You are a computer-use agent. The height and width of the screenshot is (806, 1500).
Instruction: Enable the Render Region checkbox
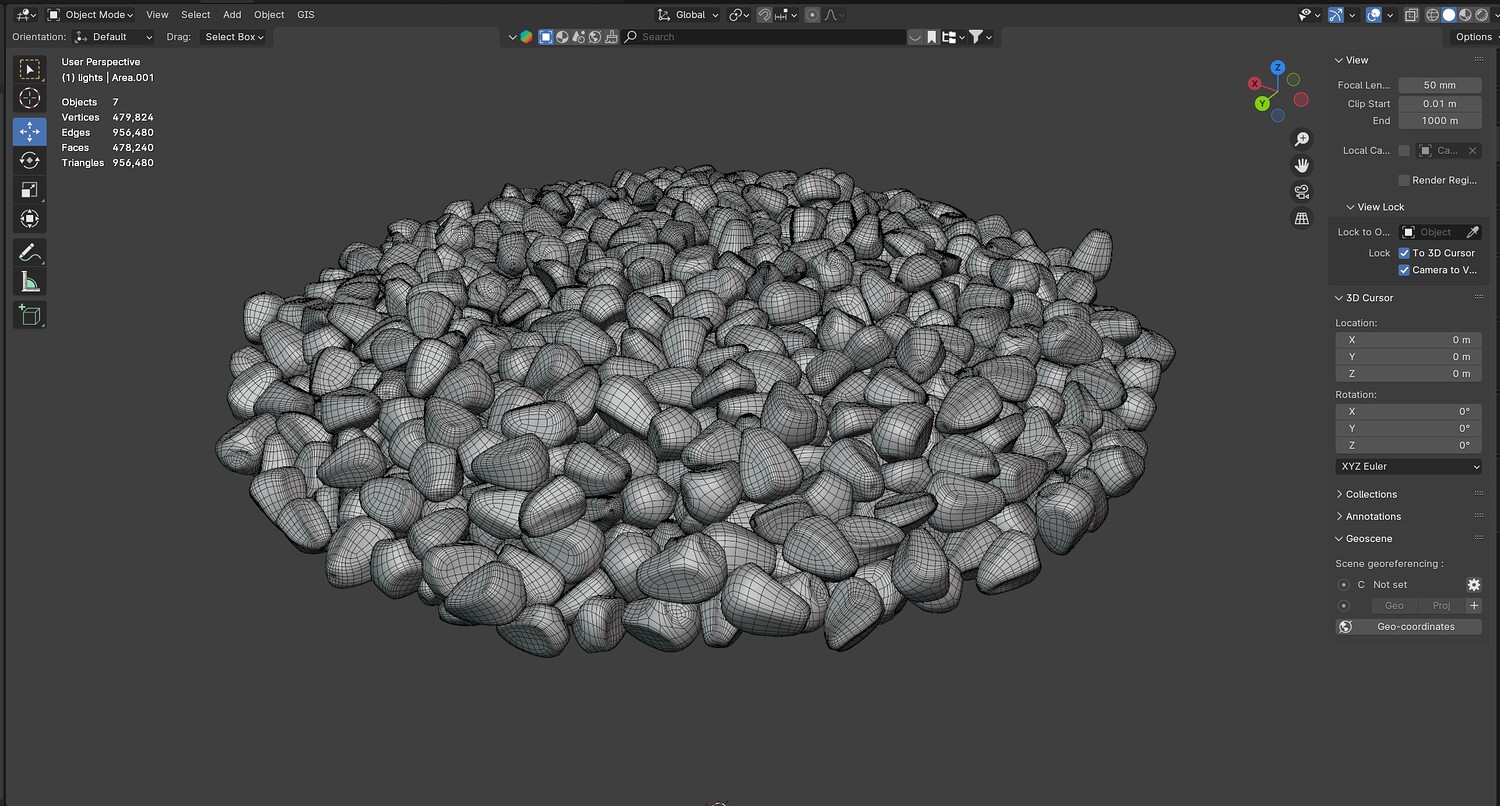(x=1404, y=180)
